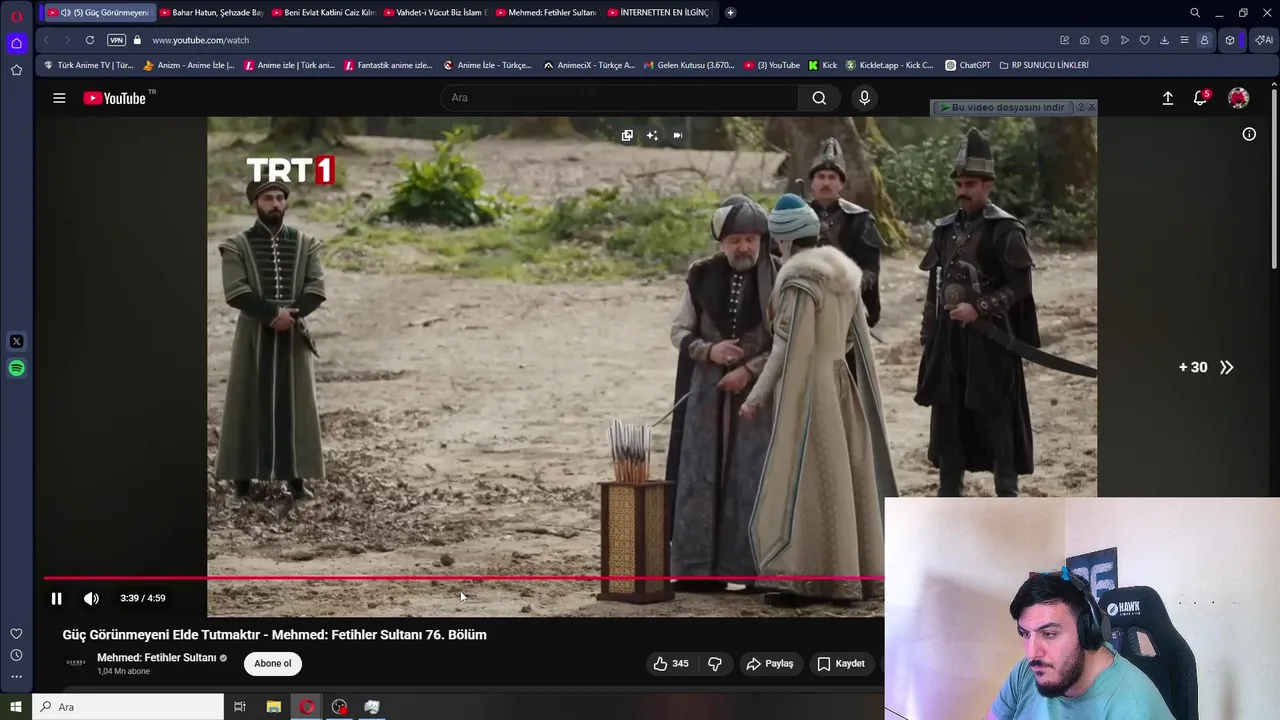
Task: Switch to 'Mehmed: Fetihler Sultanı' tab
Action: click(546, 12)
